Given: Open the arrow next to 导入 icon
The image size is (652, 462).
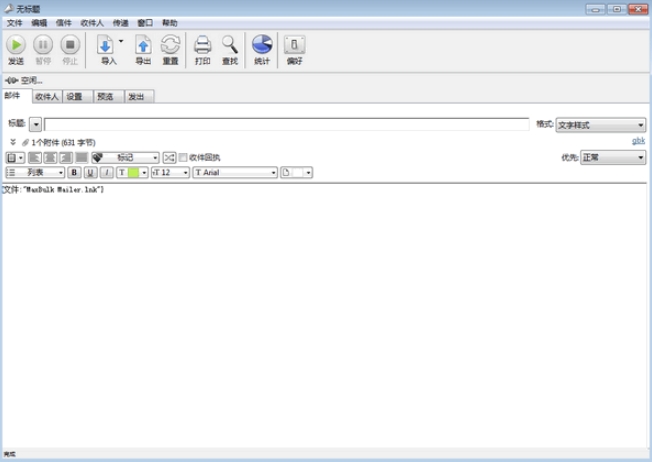Looking at the screenshot, I should (121, 41).
